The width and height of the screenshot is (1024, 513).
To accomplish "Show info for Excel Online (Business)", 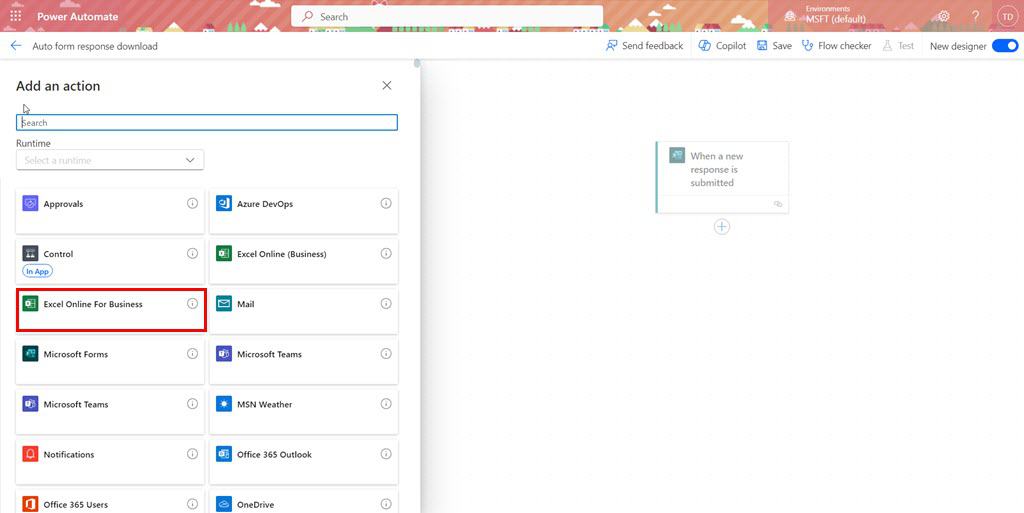I will pyautogui.click(x=386, y=253).
